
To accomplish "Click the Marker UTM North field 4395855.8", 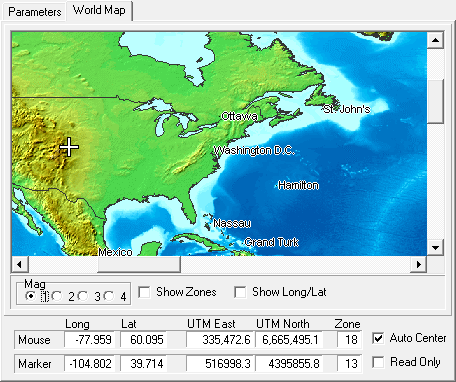I will [x=289, y=363].
